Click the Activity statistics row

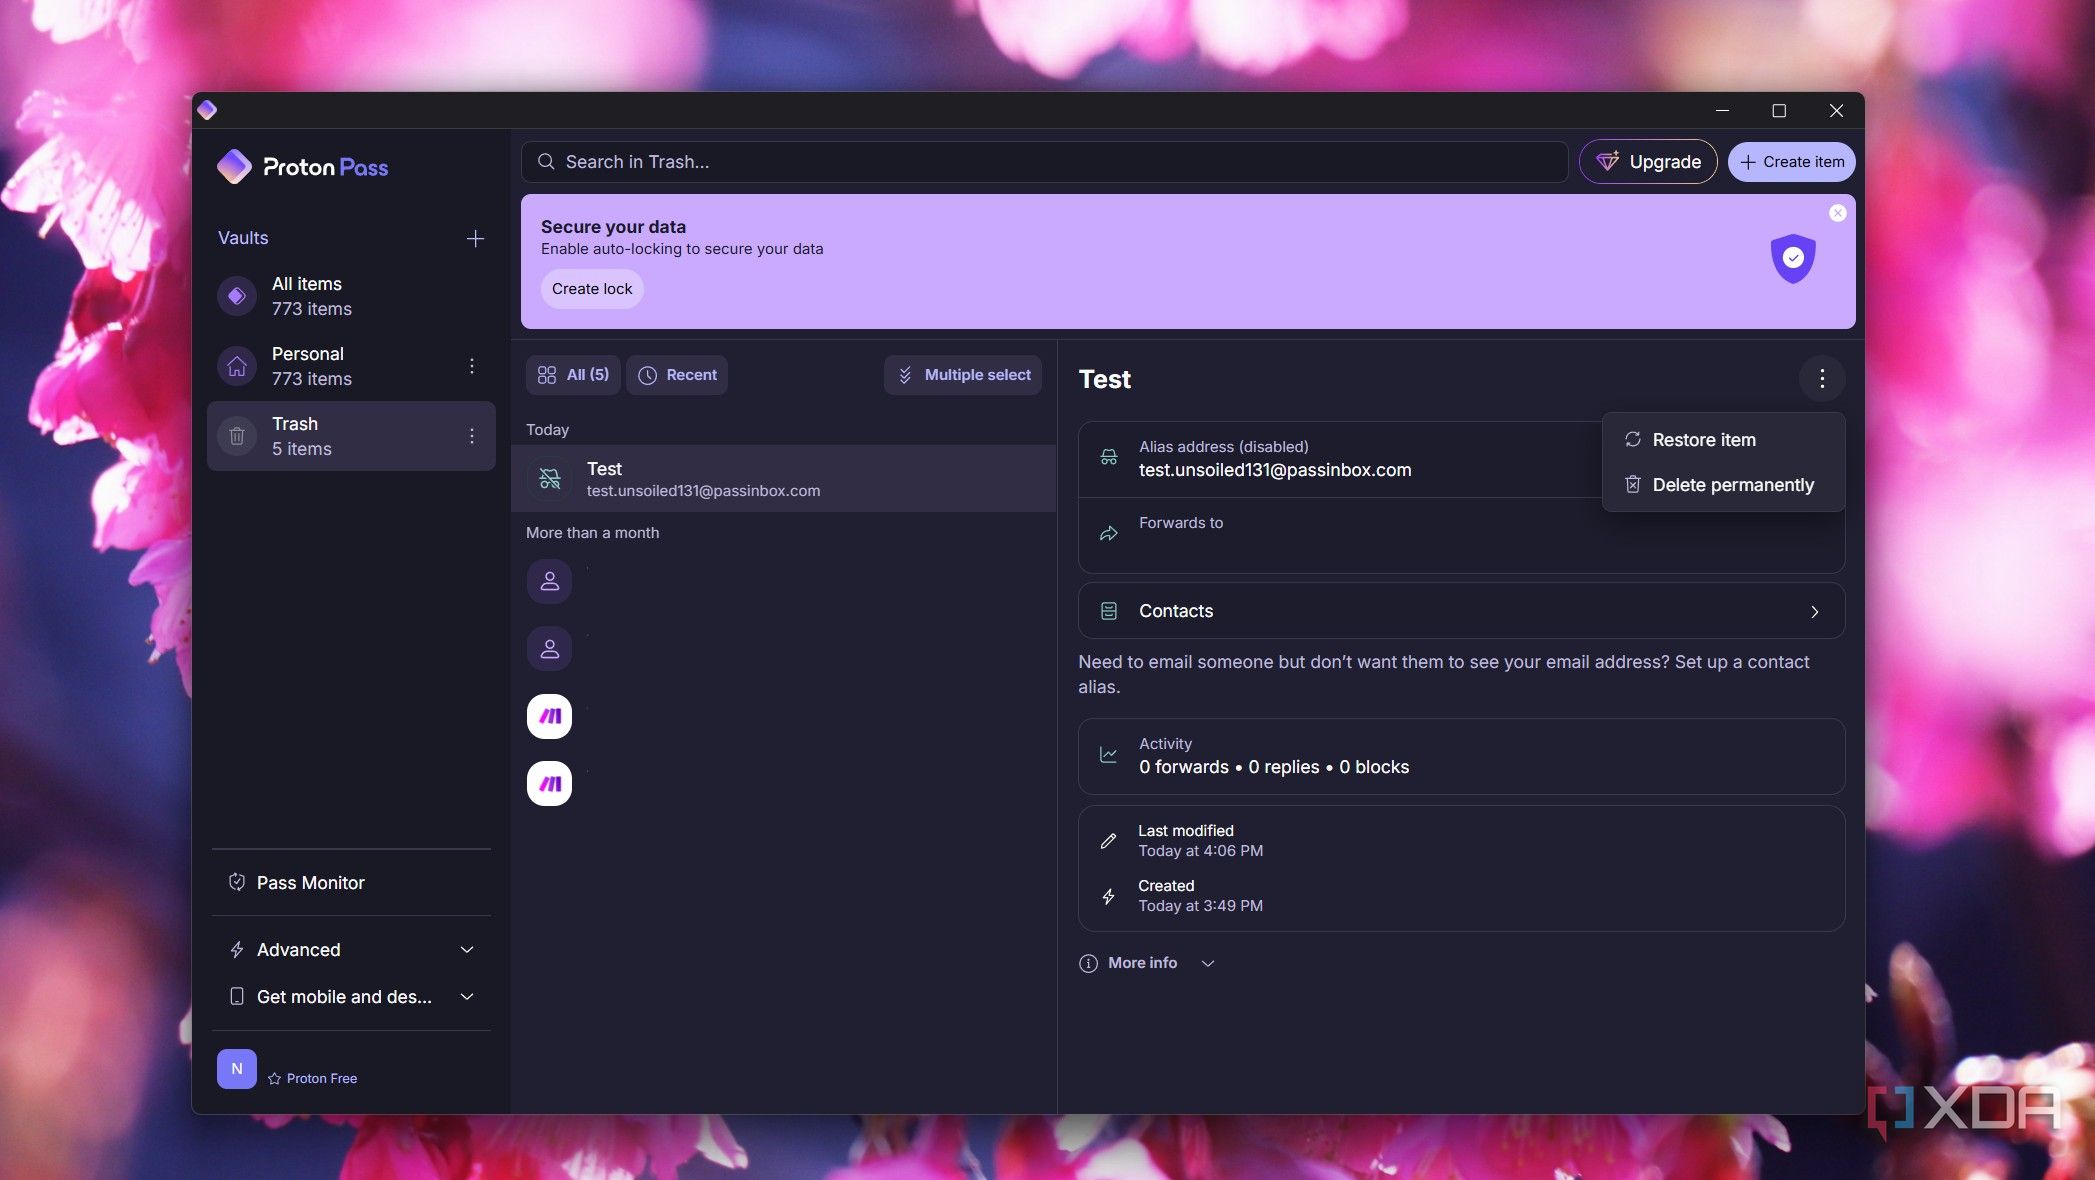pyautogui.click(x=1461, y=757)
